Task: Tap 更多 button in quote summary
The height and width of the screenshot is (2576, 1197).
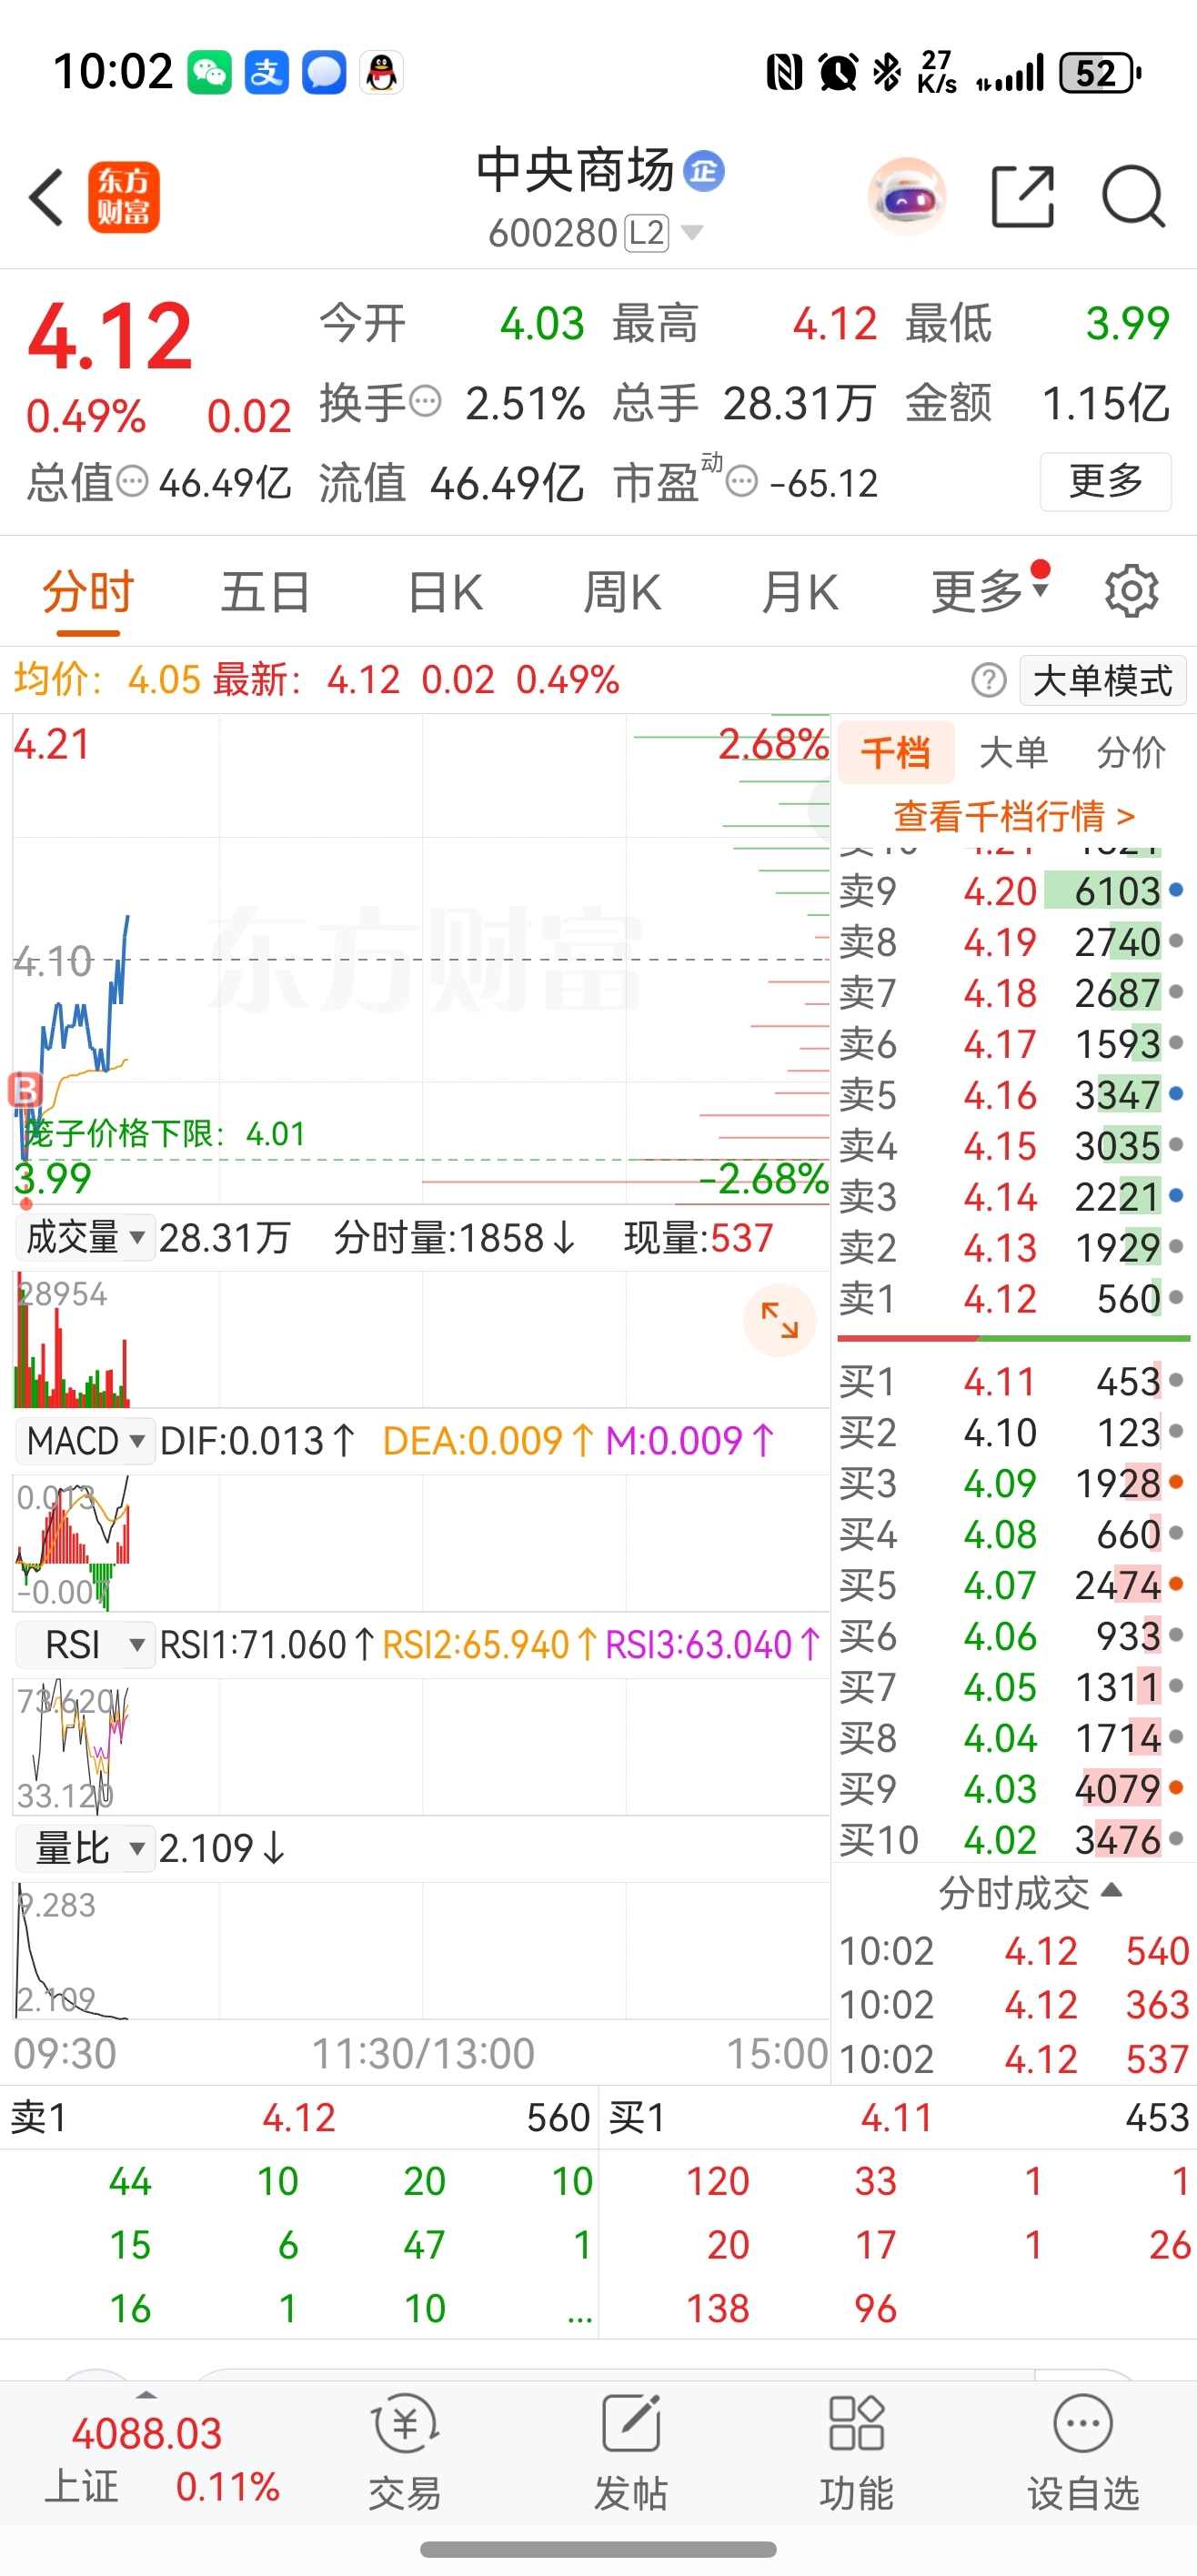Action: (1105, 481)
